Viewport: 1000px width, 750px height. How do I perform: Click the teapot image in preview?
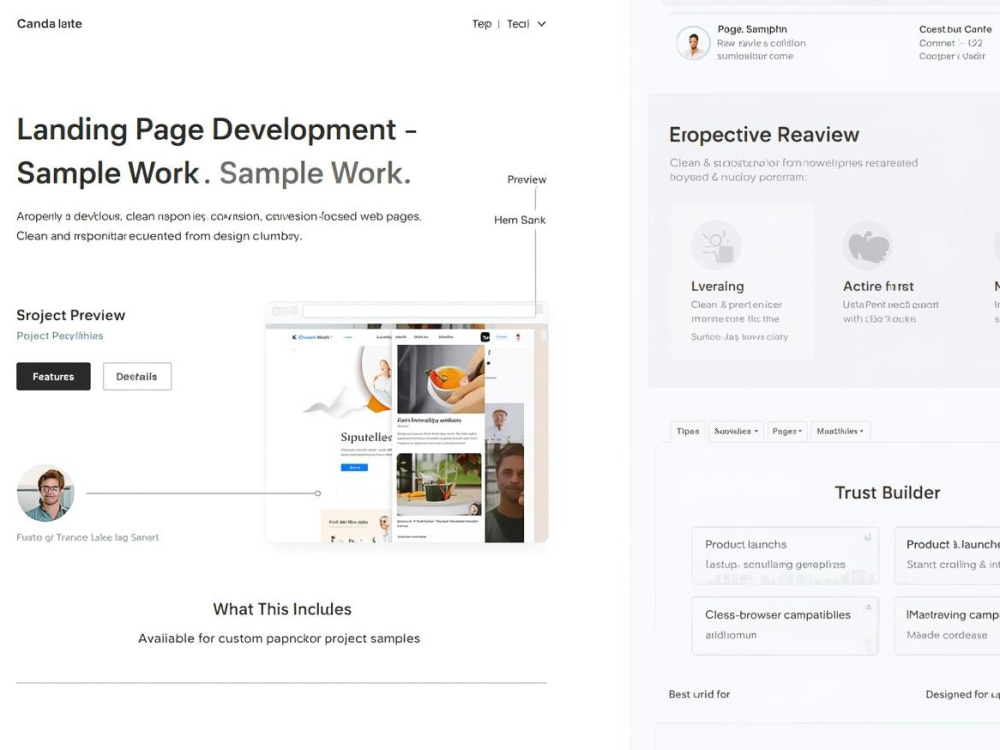(x=439, y=484)
